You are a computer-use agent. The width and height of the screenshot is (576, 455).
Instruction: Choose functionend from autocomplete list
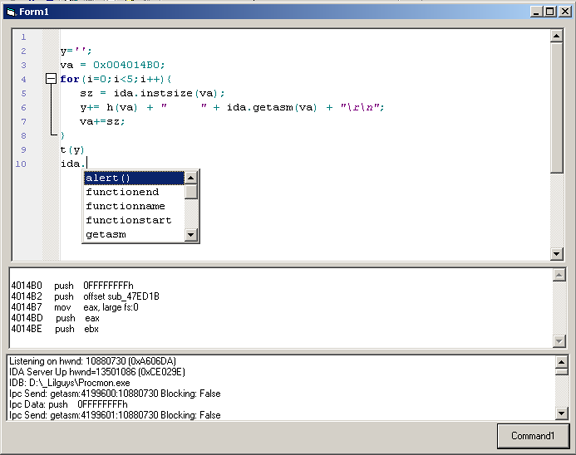(134, 192)
